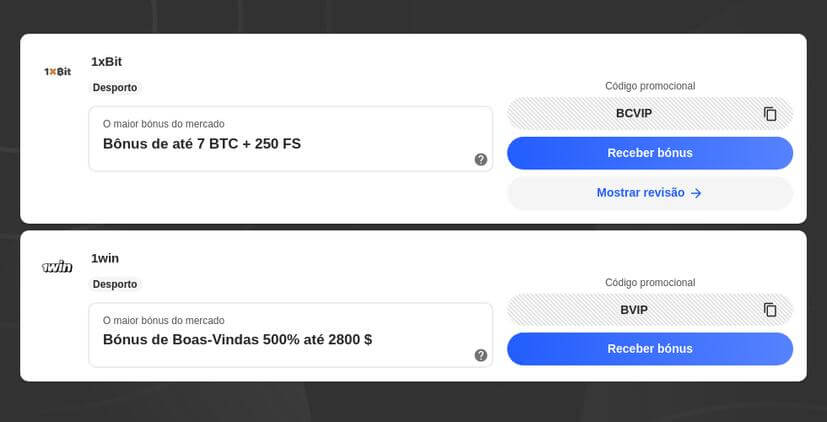Click help icon in 1xBit bonus box
The image size is (827, 422).
tap(481, 159)
